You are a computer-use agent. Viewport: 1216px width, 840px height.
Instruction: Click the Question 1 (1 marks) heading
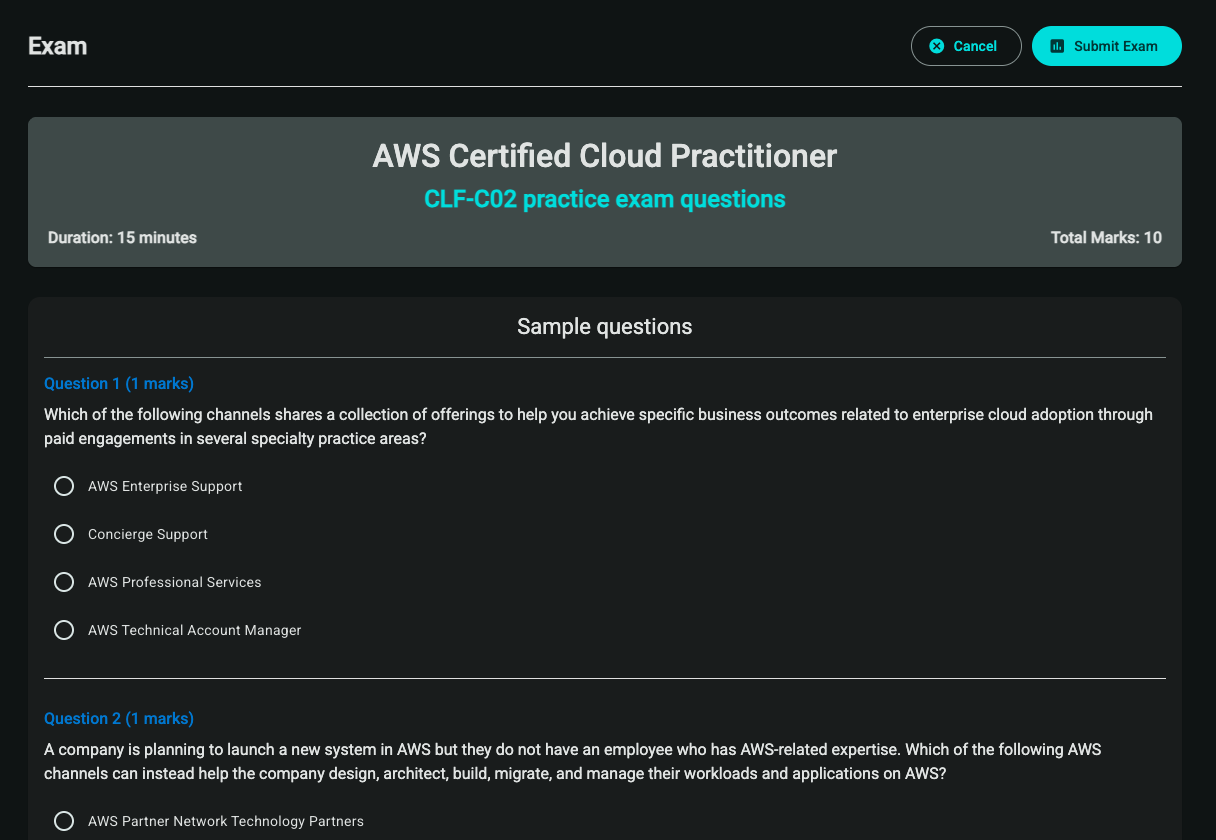click(x=119, y=384)
